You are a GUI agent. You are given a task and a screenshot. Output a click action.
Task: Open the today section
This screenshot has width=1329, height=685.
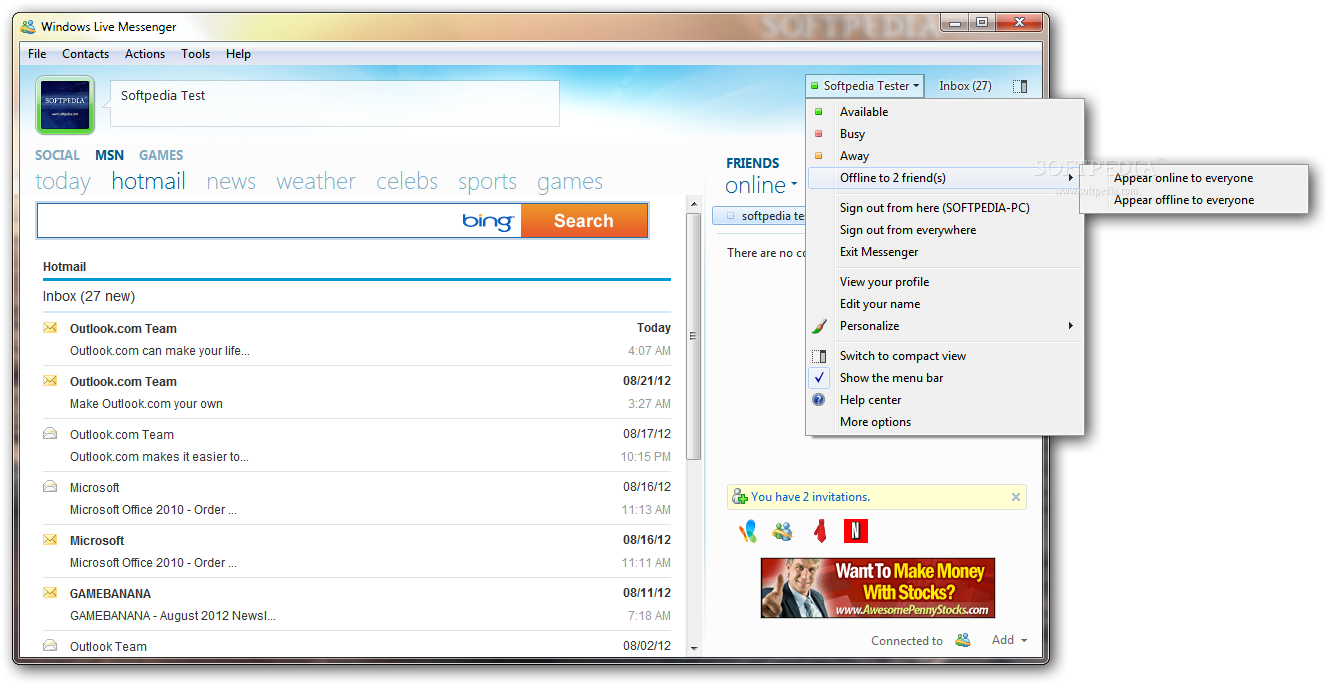pyautogui.click(x=63, y=181)
